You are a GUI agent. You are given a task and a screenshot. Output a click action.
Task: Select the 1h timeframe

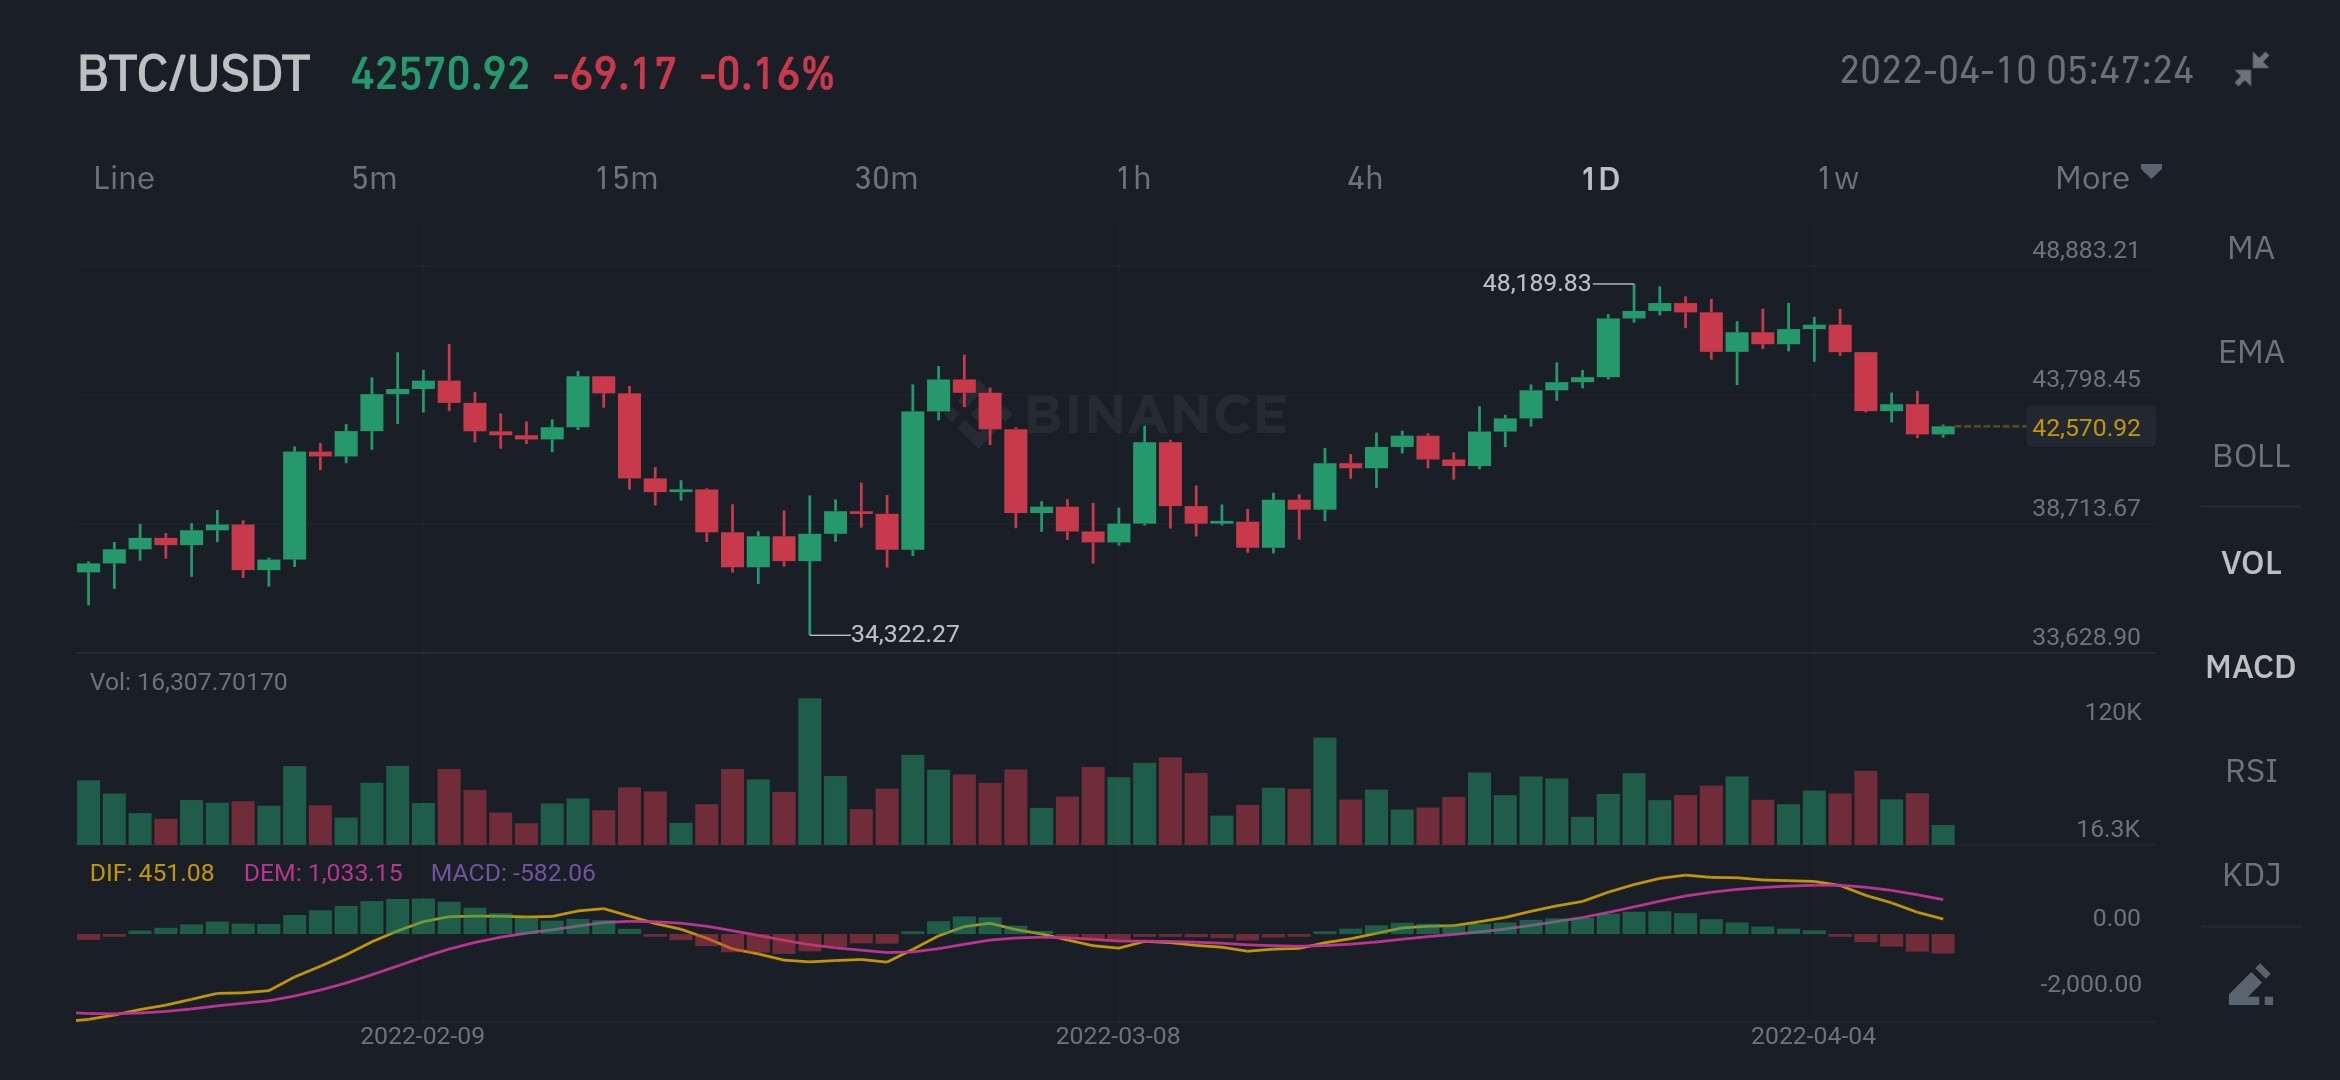pyautogui.click(x=1133, y=178)
